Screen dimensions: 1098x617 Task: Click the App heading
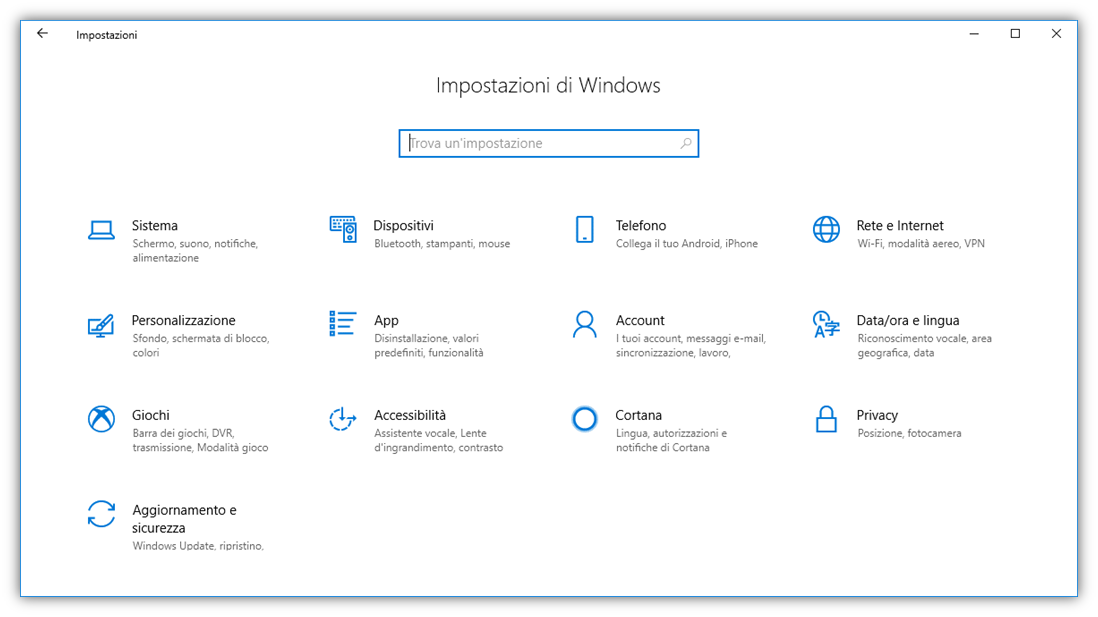pos(386,320)
